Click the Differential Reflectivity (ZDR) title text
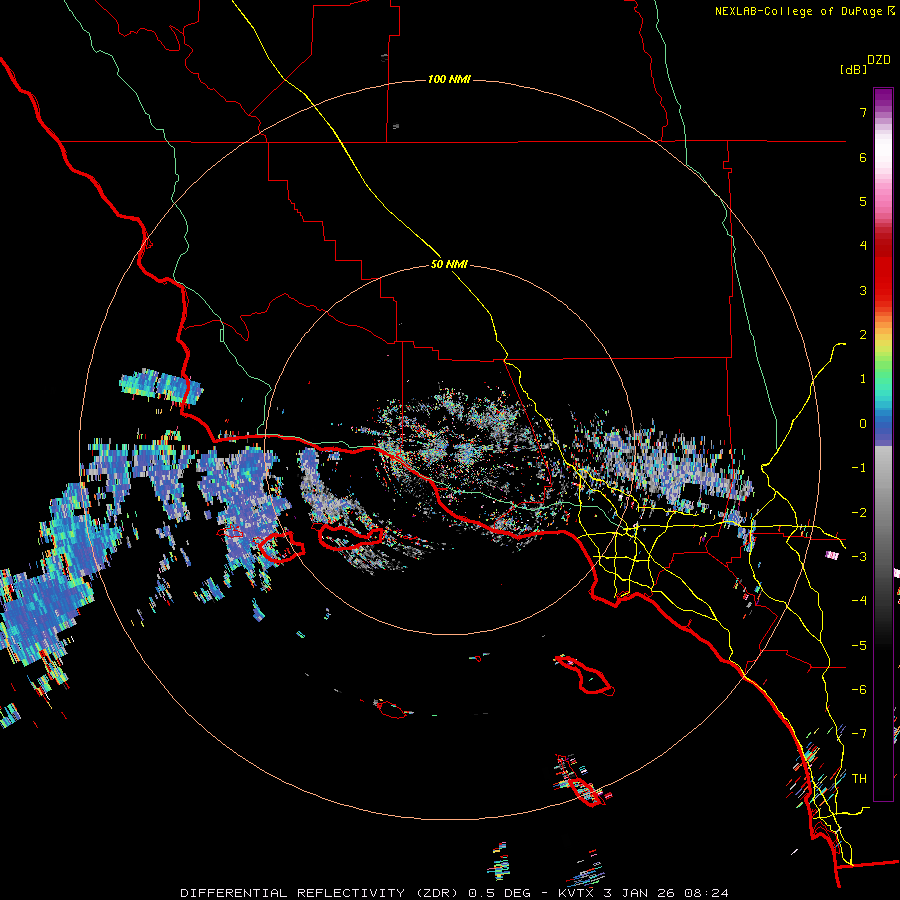The image size is (900, 900). pyautogui.click(x=320, y=893)
